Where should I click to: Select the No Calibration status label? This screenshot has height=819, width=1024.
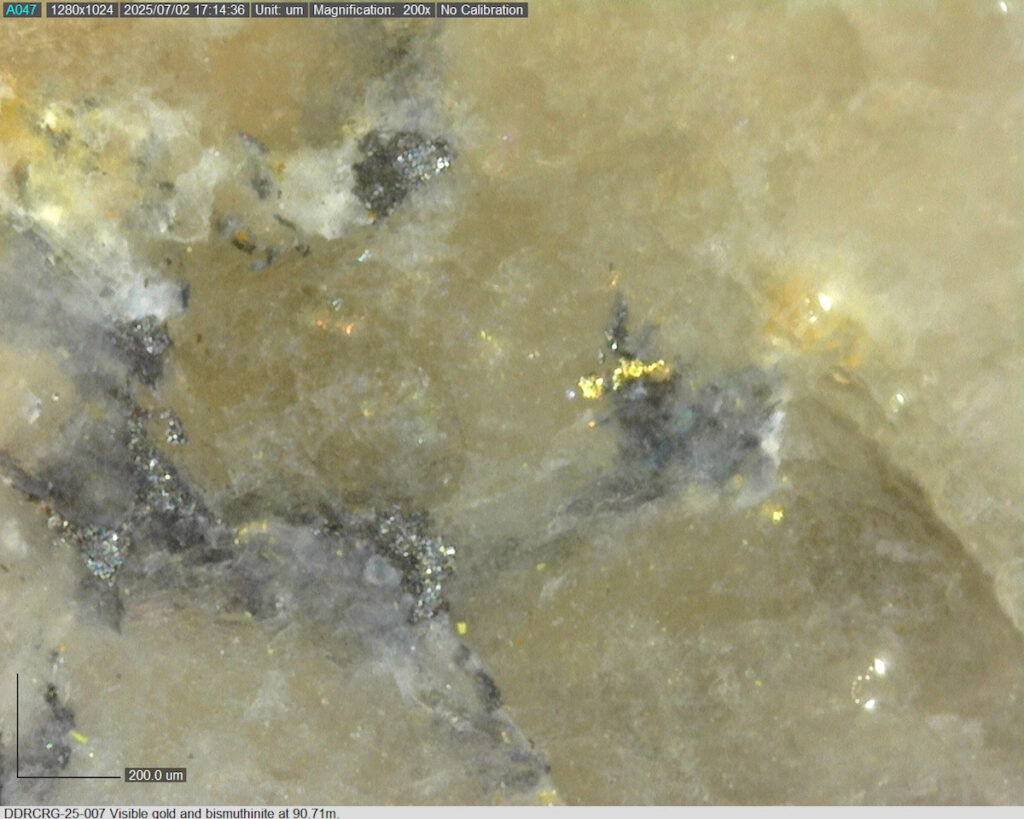click(x=481, y=10)
